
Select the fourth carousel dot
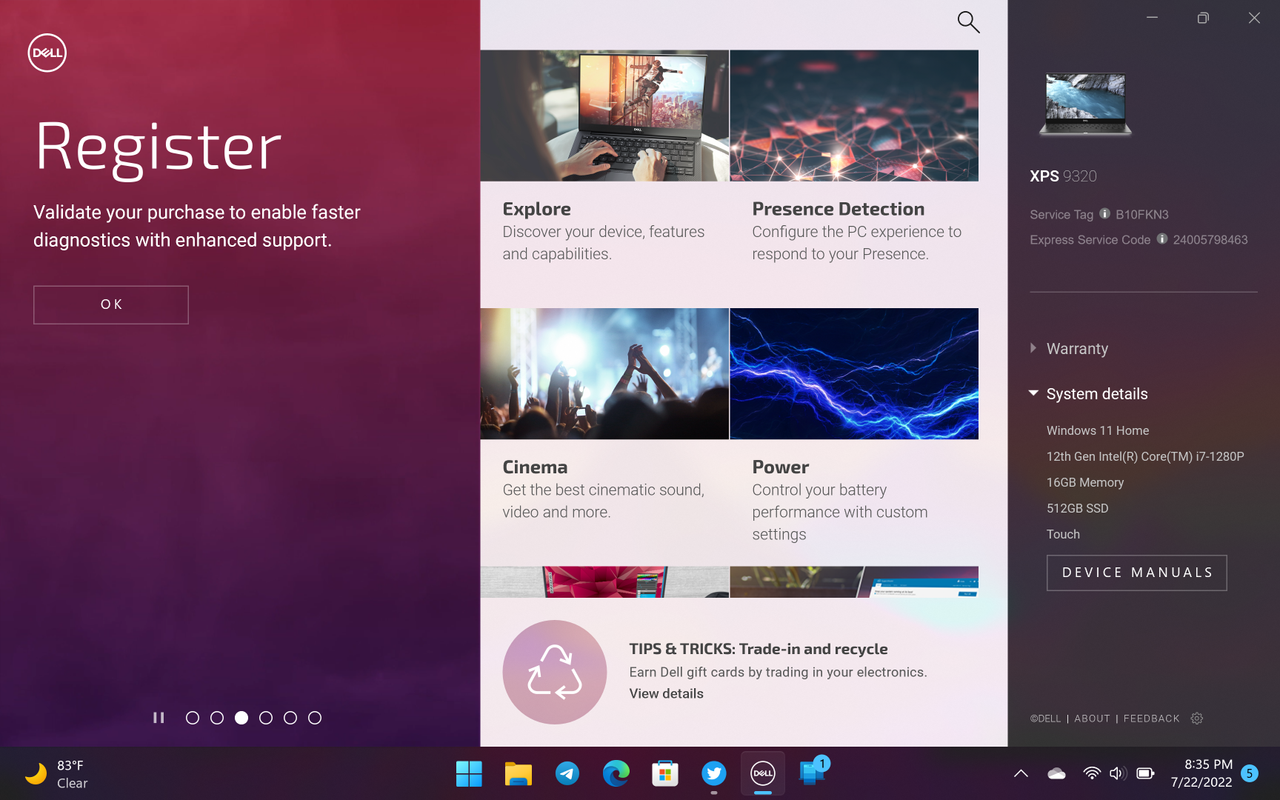tap(266, 718)
